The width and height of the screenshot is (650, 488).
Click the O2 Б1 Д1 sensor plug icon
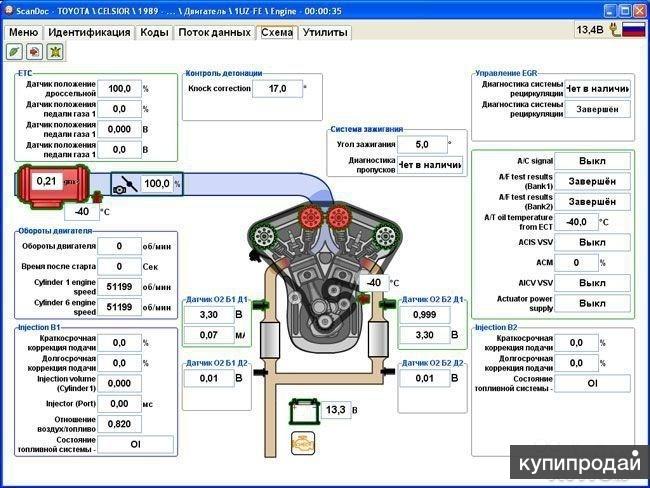tap(260, 306)
